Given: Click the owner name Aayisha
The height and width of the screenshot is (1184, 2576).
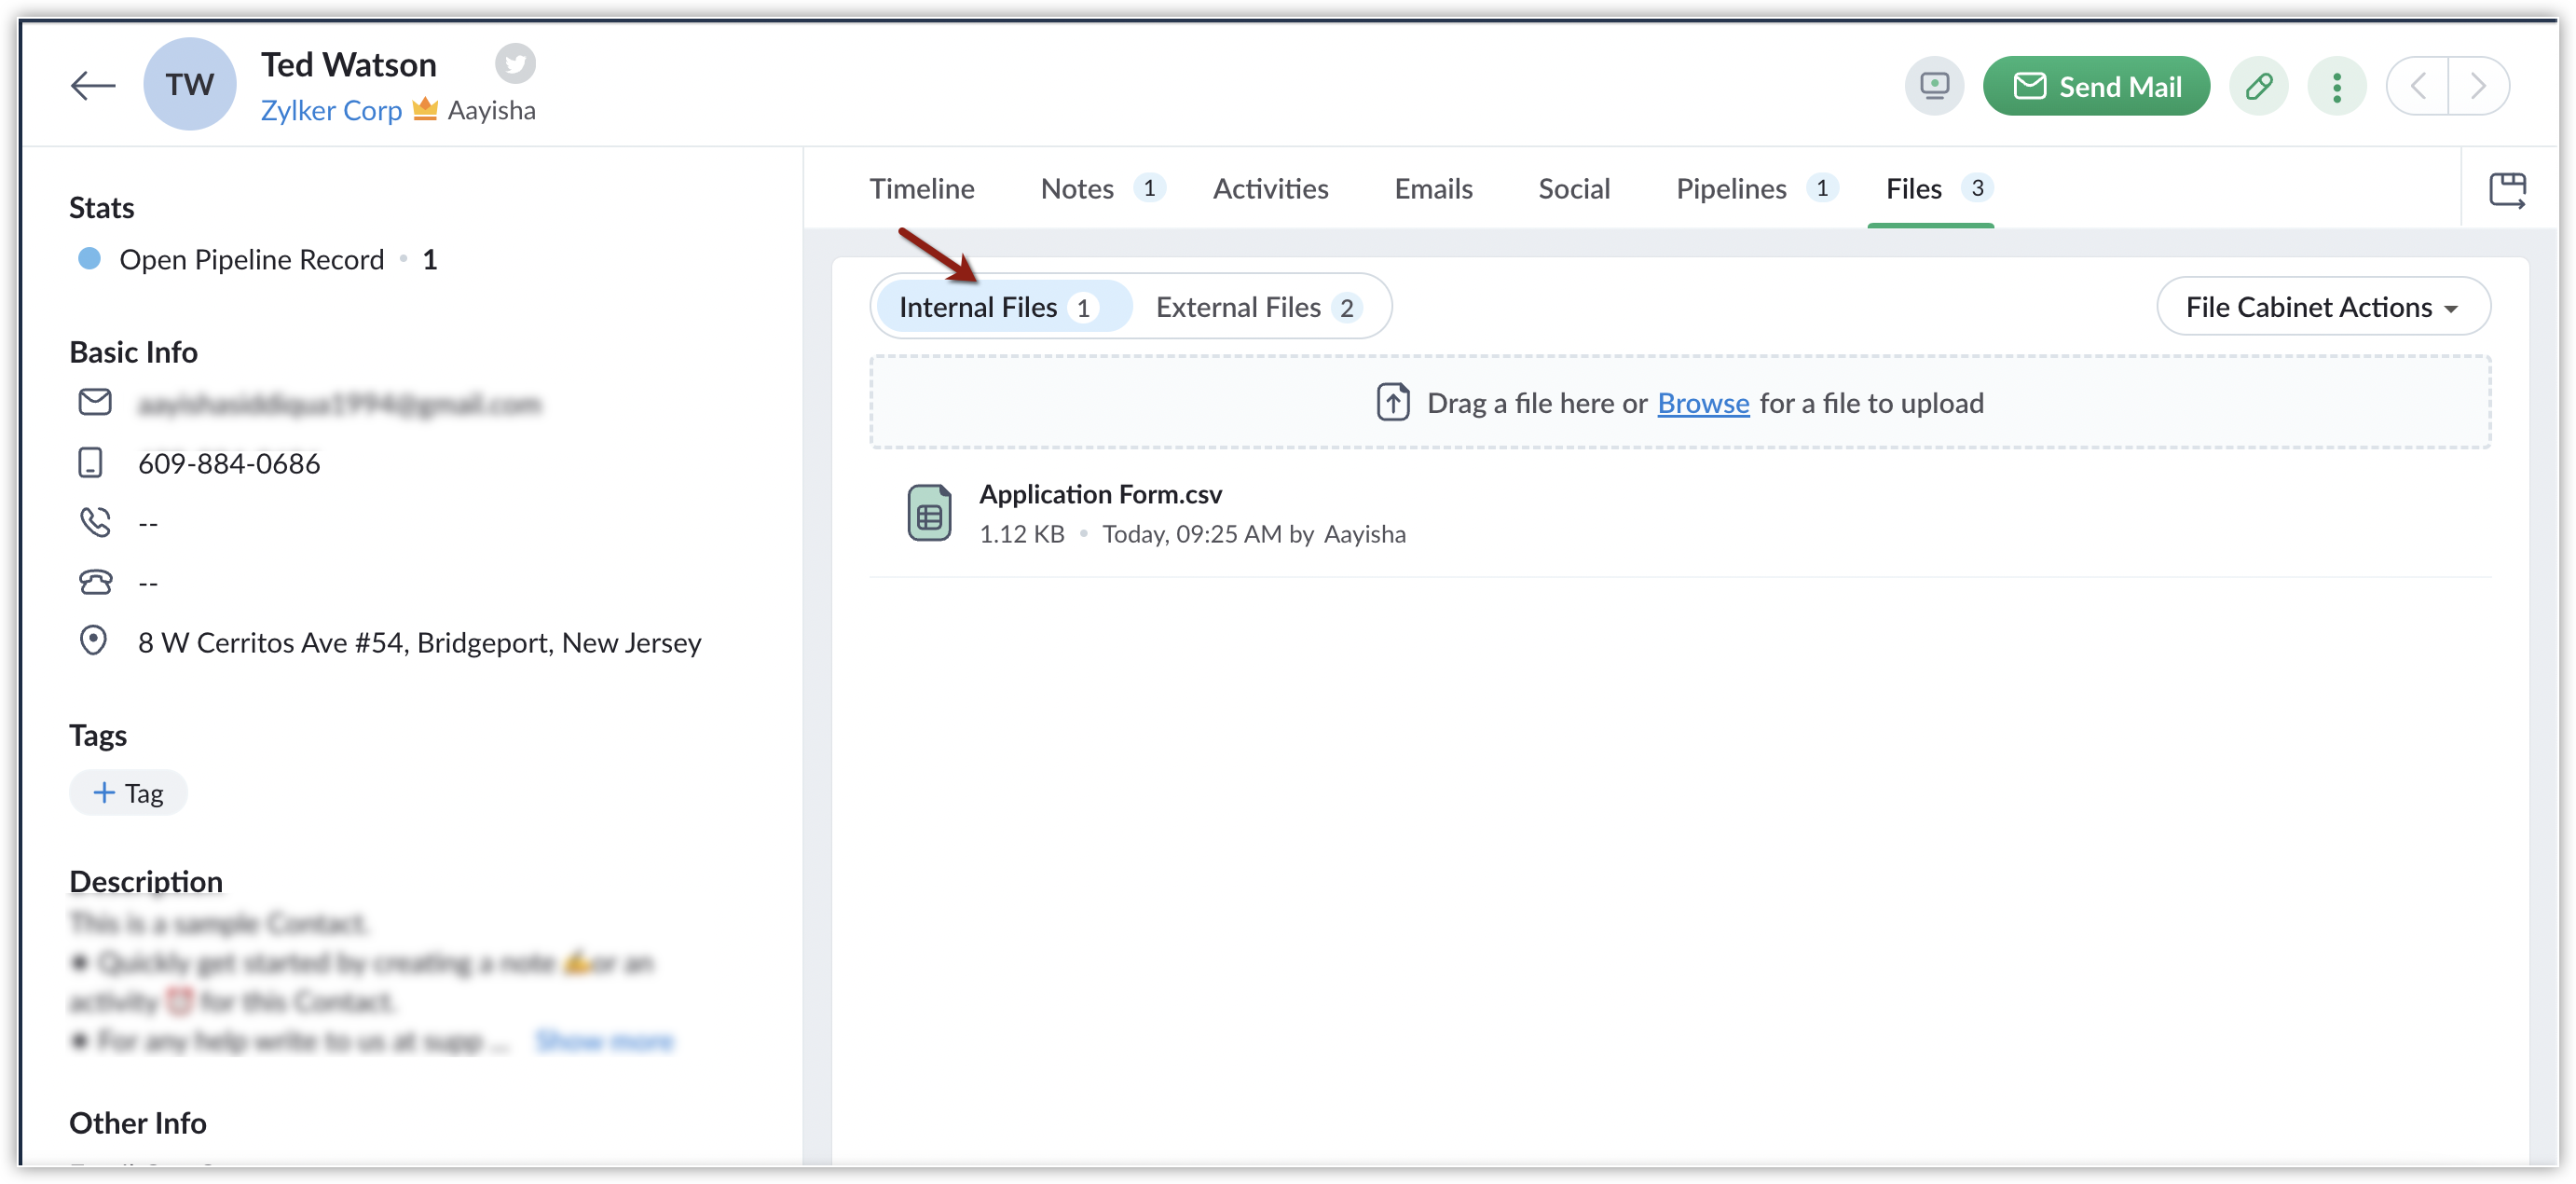Looking at the screenshot, I should tap(491, 110).
